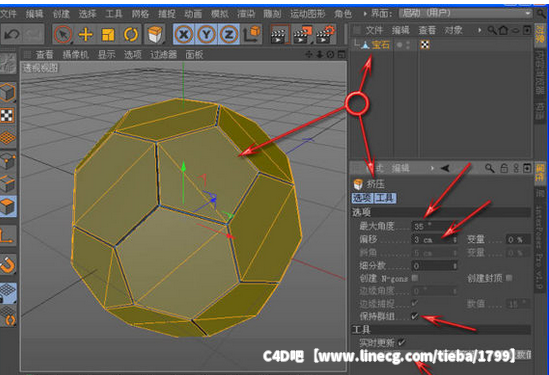The height and width of the screenshot is (375, 549).
Task: Click object manager home icon
Action: tap(503, 30)
